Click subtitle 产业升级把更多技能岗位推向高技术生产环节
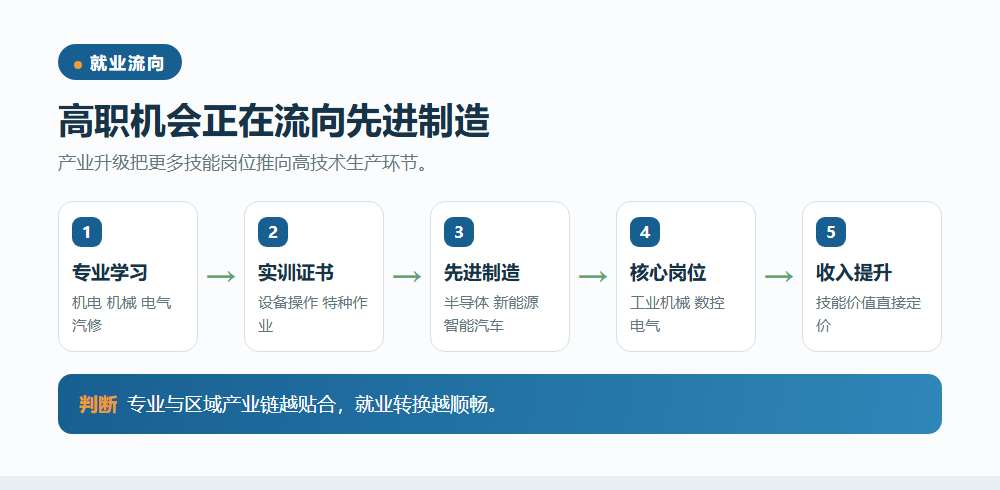 (x=242, y=163)
